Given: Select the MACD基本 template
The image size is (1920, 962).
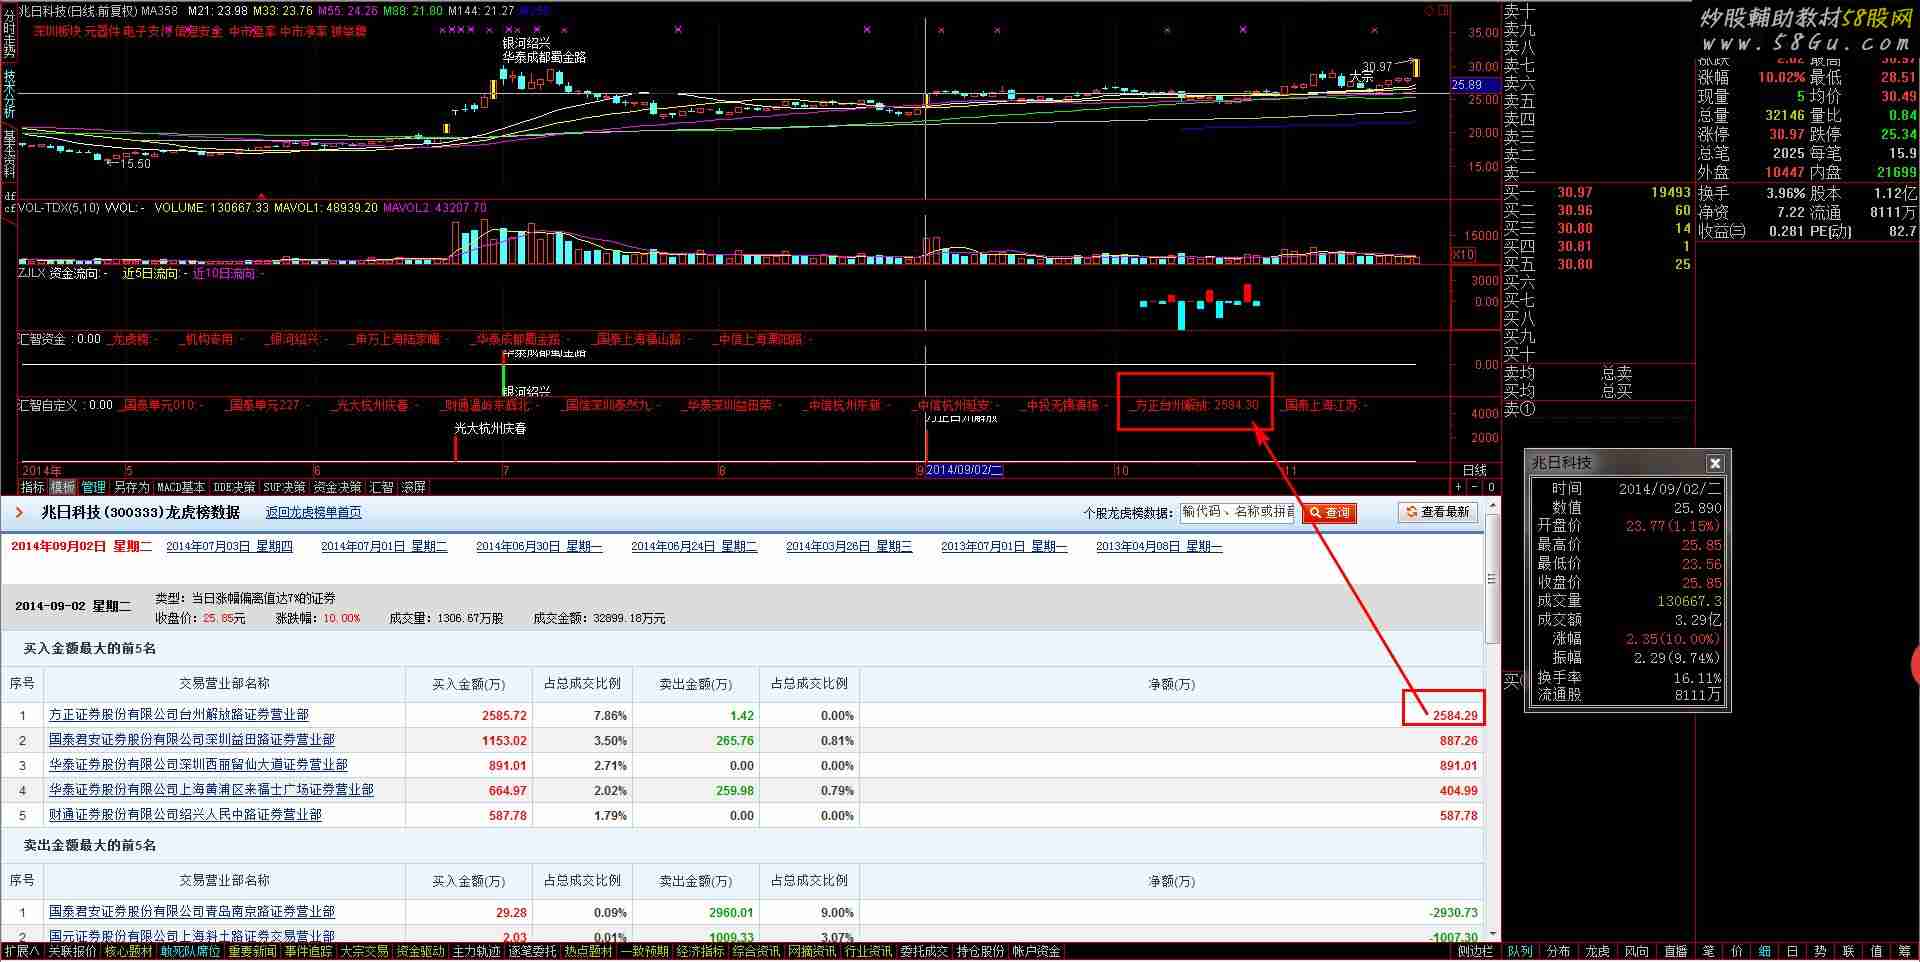Looking at the screenshot, I should [x=181, y=487].
